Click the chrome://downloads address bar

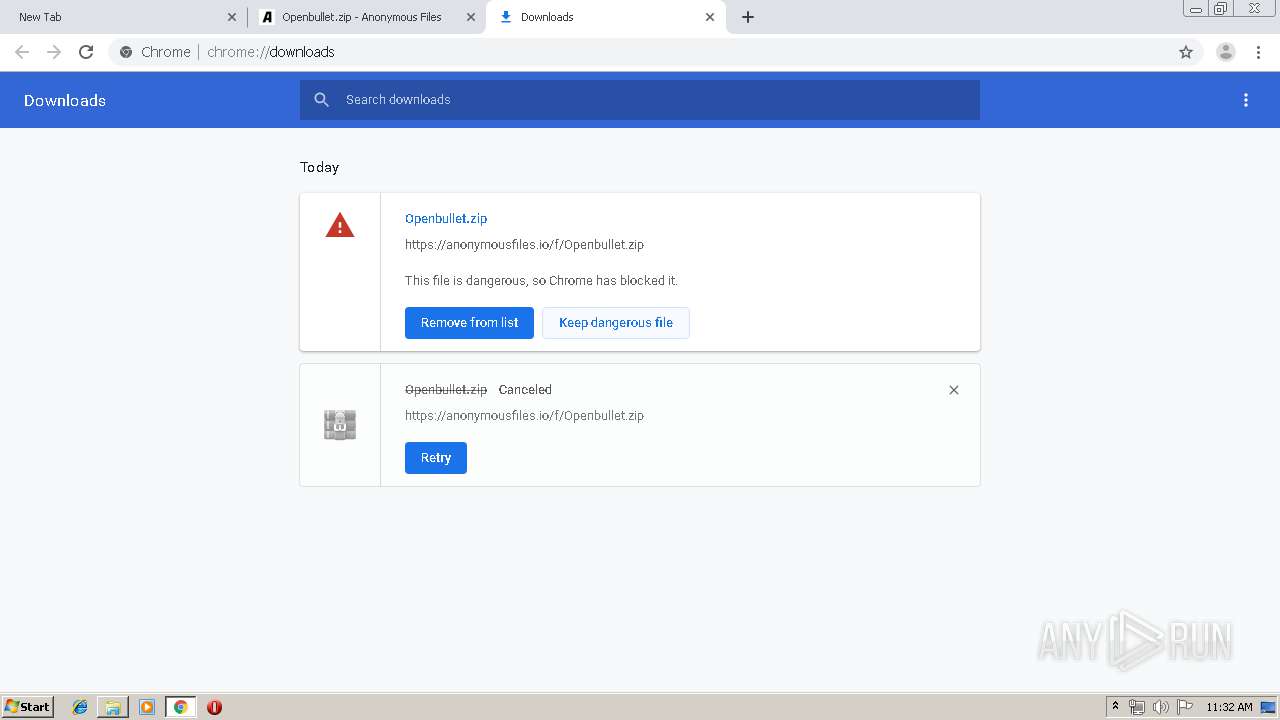[x=640, y=52]
